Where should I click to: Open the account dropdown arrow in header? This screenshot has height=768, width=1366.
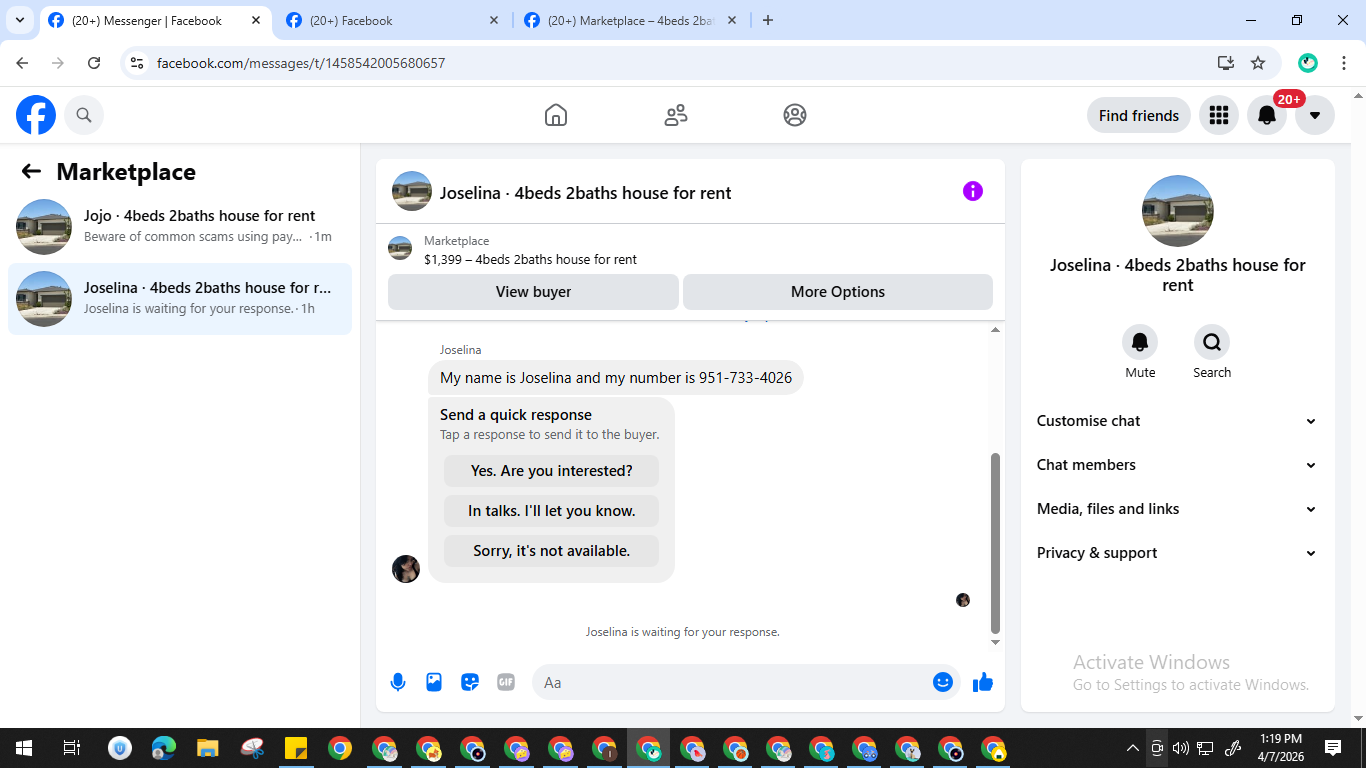coord(1315,115)
